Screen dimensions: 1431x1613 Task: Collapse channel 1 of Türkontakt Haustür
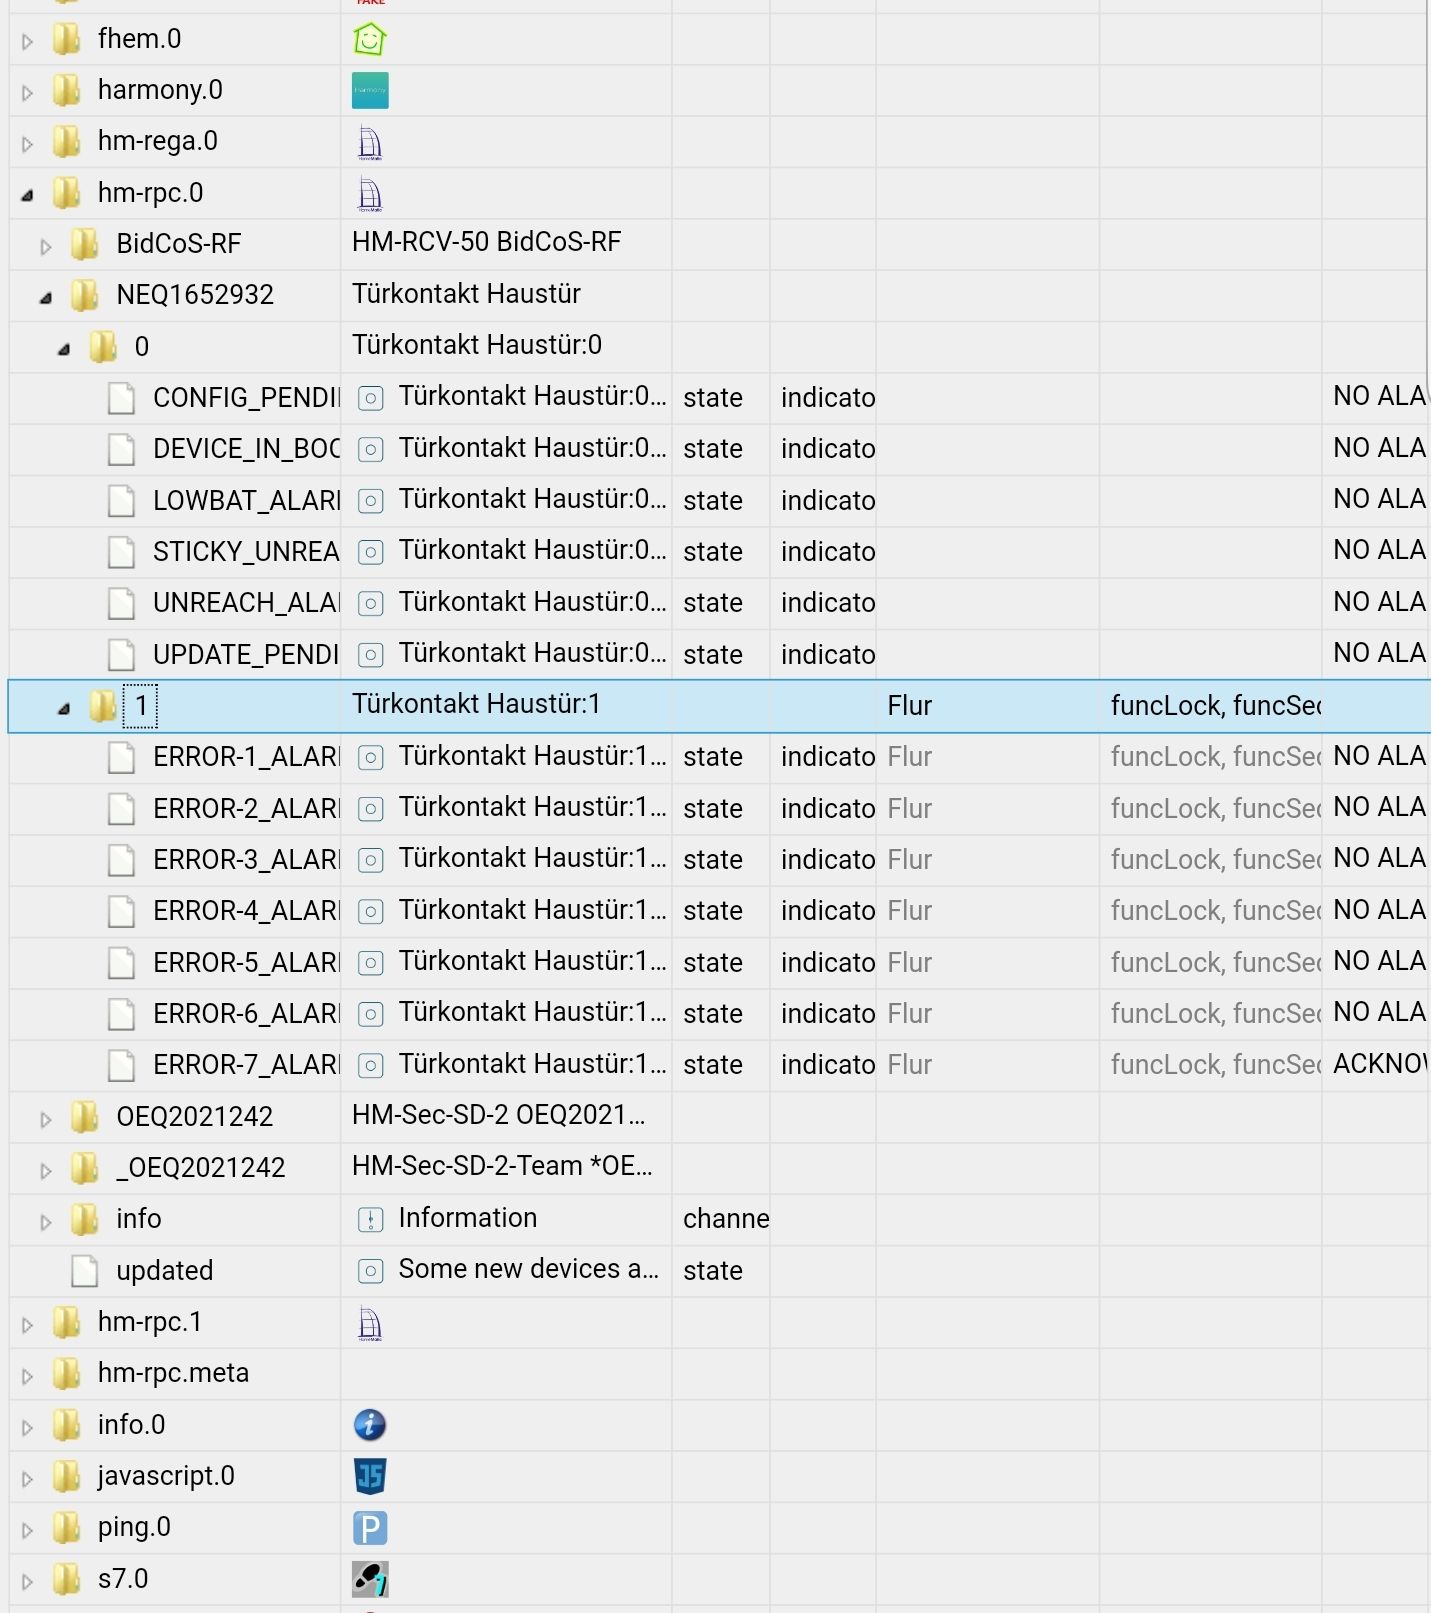64,708
